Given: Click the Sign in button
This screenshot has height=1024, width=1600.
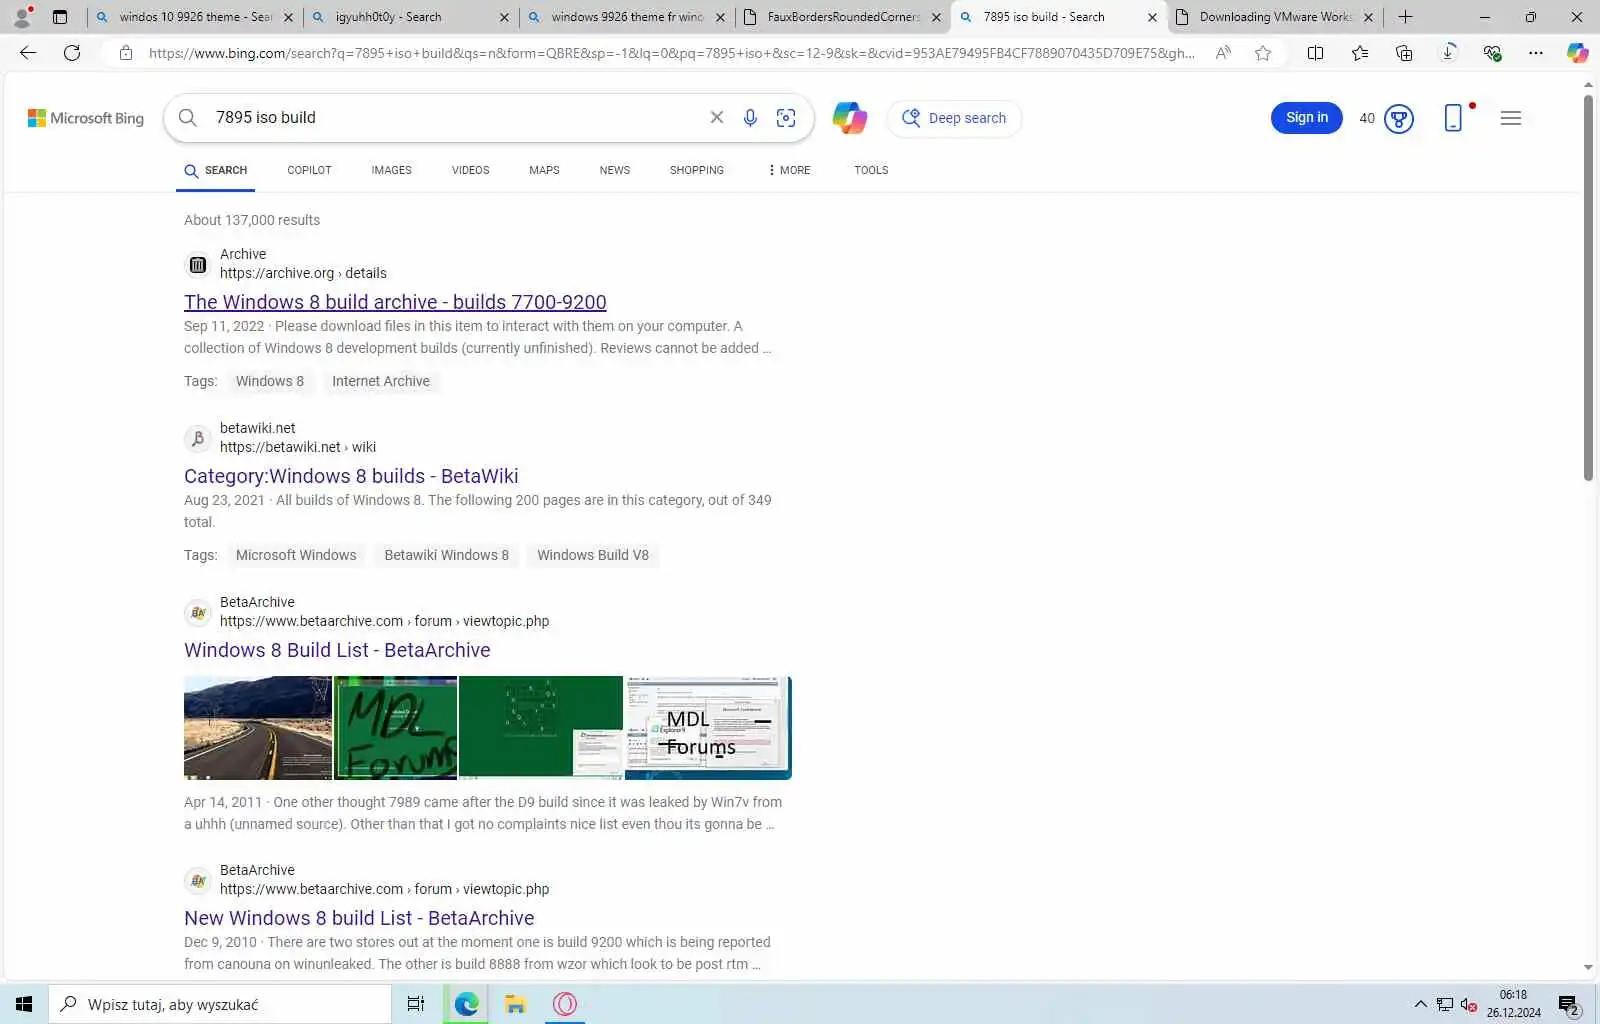Looking at the screenshot, I should [x=1307, y=118].
